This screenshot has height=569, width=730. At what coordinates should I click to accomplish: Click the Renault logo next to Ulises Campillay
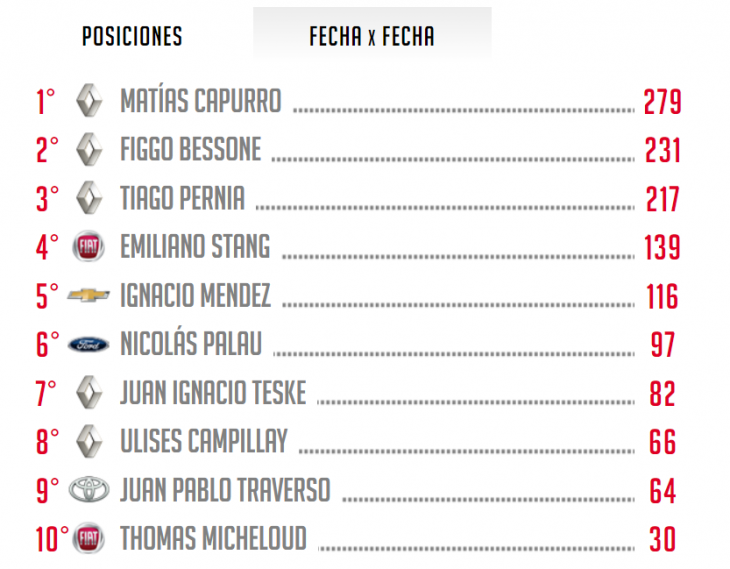click(x=89, y=441)
